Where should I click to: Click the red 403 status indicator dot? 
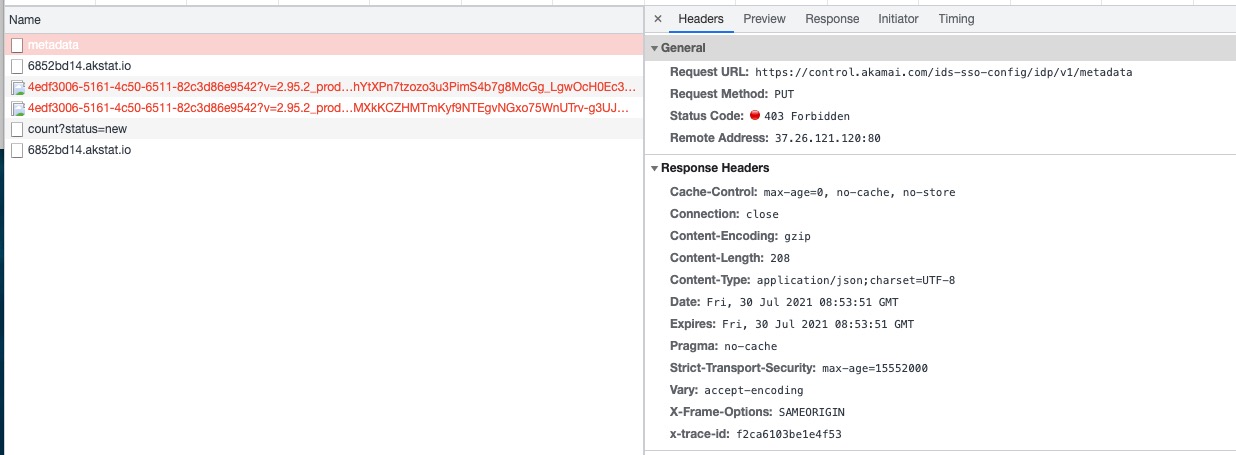(x=755, y=115)
